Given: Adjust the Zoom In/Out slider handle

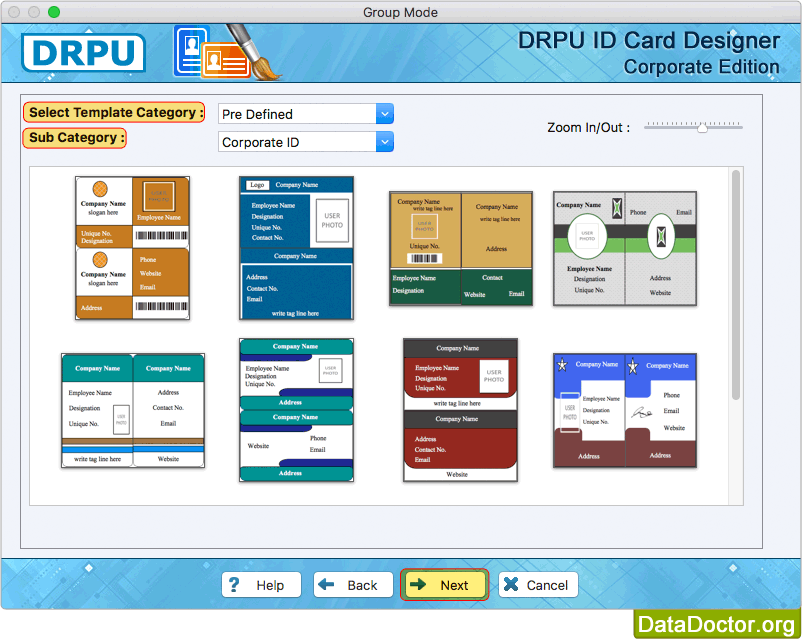Looking at the screenshot, I should click(702, 127).
